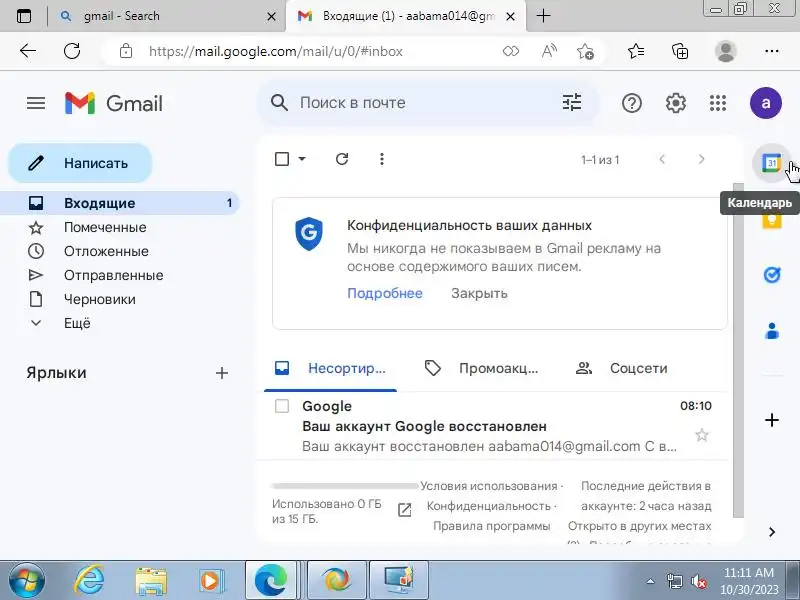Open a new browser tab
Viewport: 800px width, 600px height.
tap(543, 16)
